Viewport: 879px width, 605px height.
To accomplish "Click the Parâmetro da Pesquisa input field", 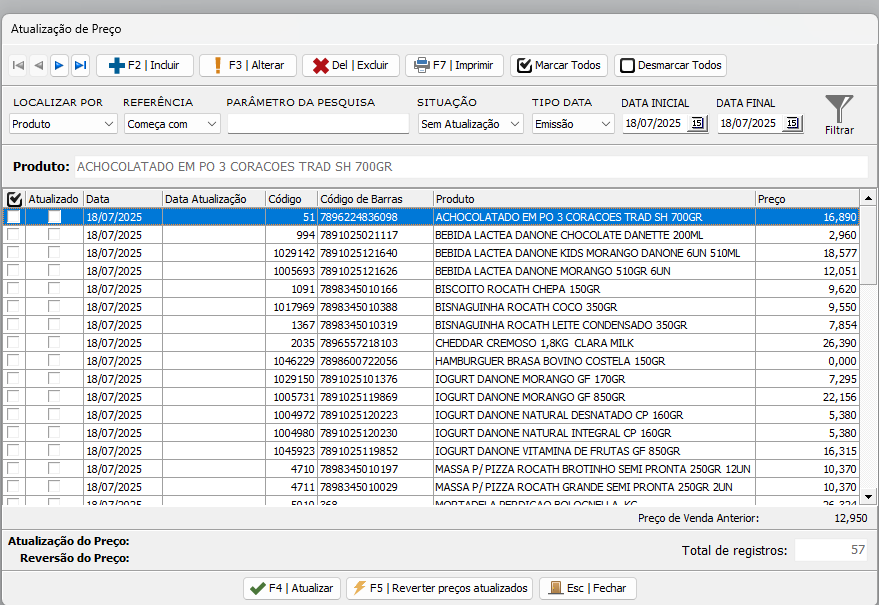I will pyautogui.click(x=318, y=124).
